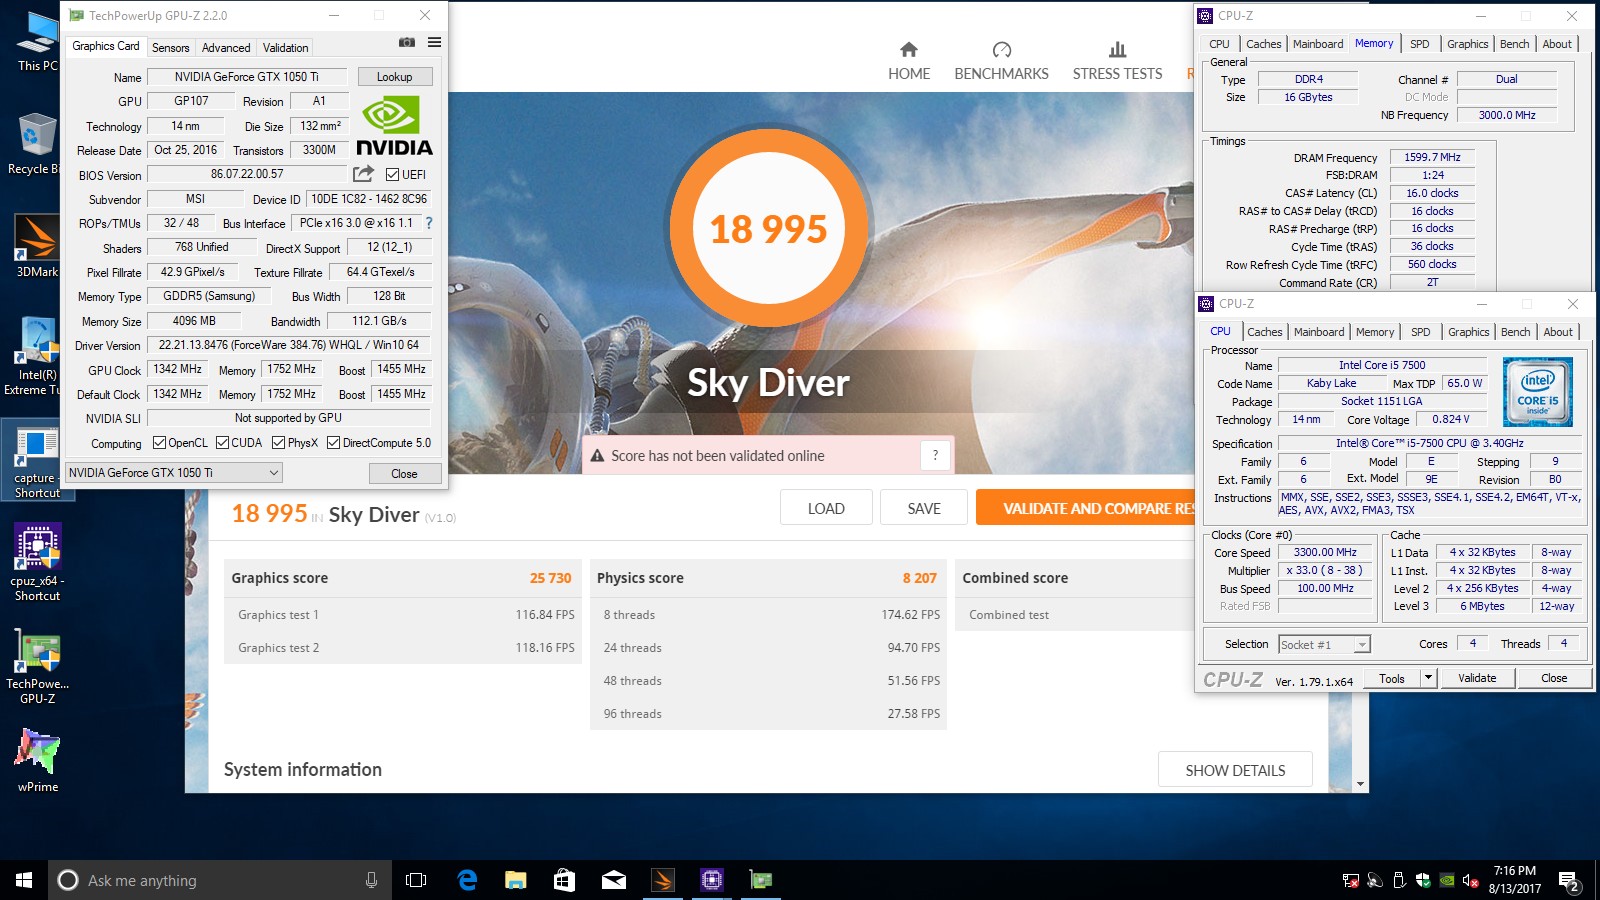Open the Recycle Bin desktop icon

[35, 143]
